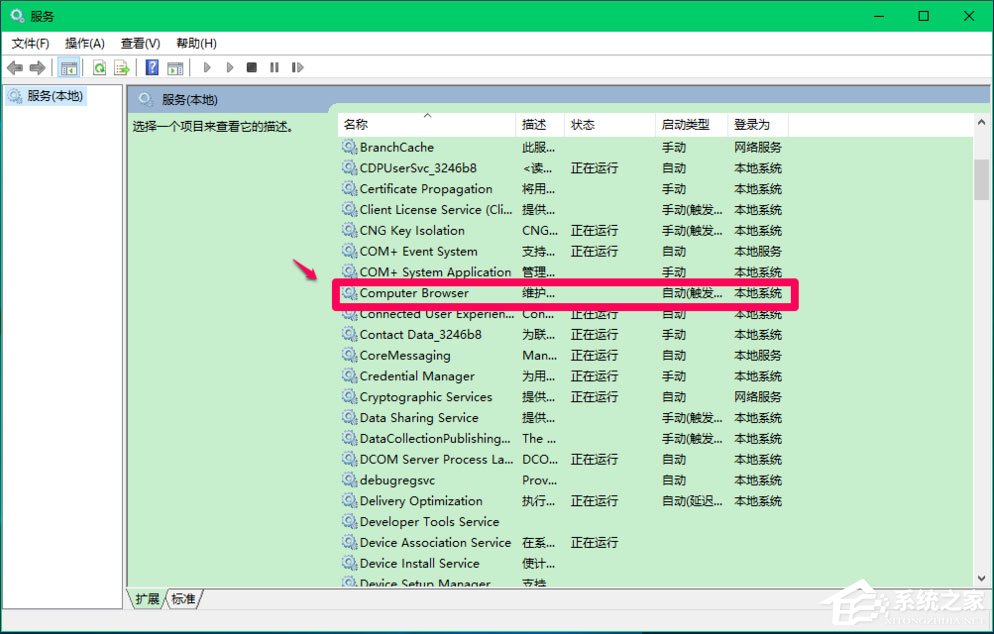Click the Refresh icon in the toolbar
This screenshot has width=994, height=634.
99,67
